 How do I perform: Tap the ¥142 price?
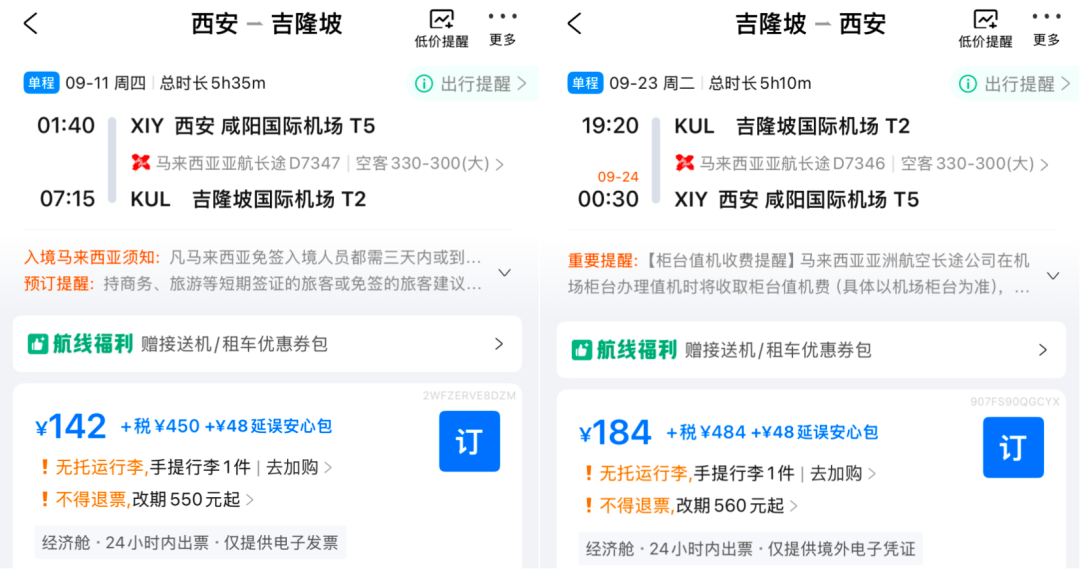[71, 426]
